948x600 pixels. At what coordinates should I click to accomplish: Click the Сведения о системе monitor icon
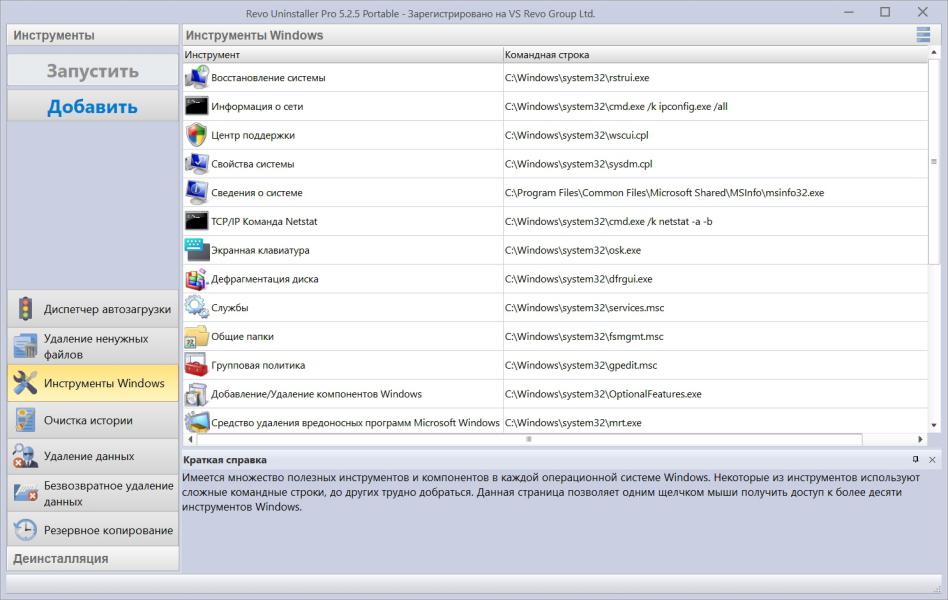point(196,192)
